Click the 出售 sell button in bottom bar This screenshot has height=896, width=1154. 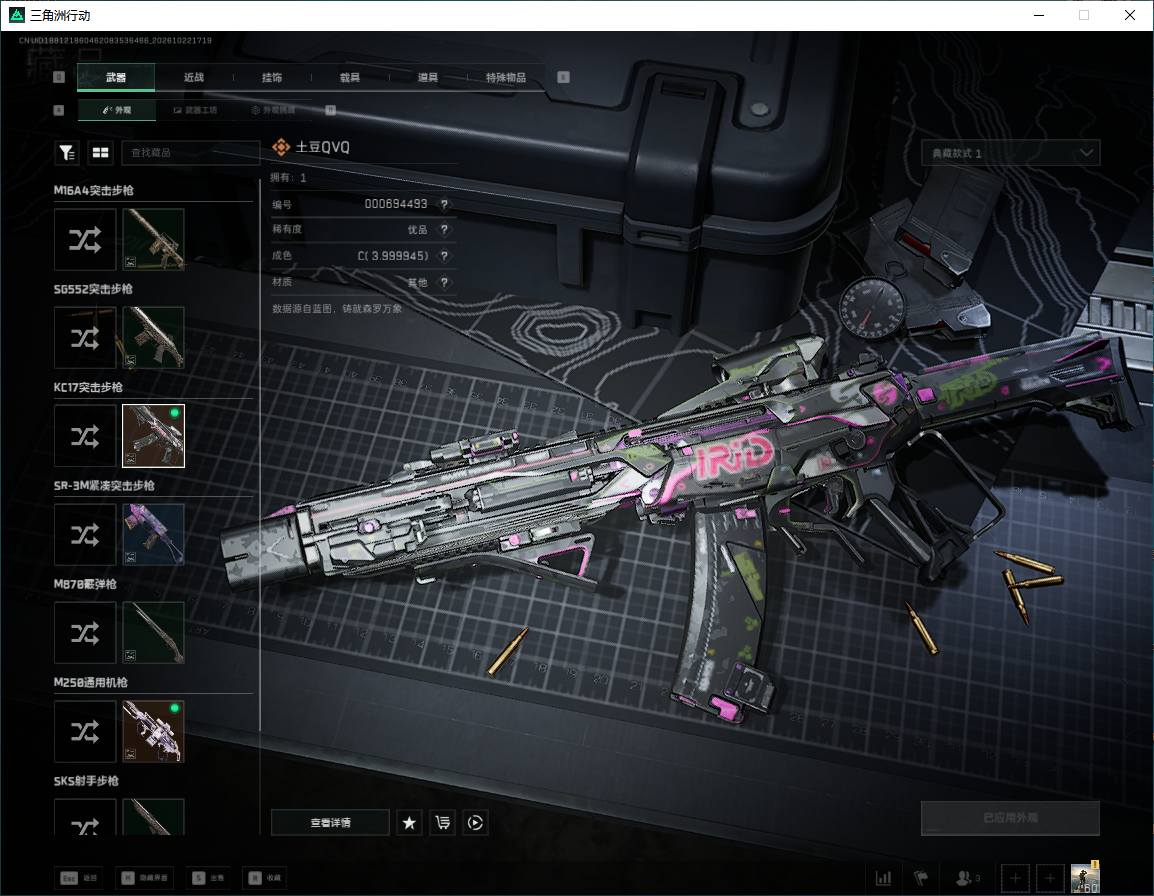tap(208, 878)
